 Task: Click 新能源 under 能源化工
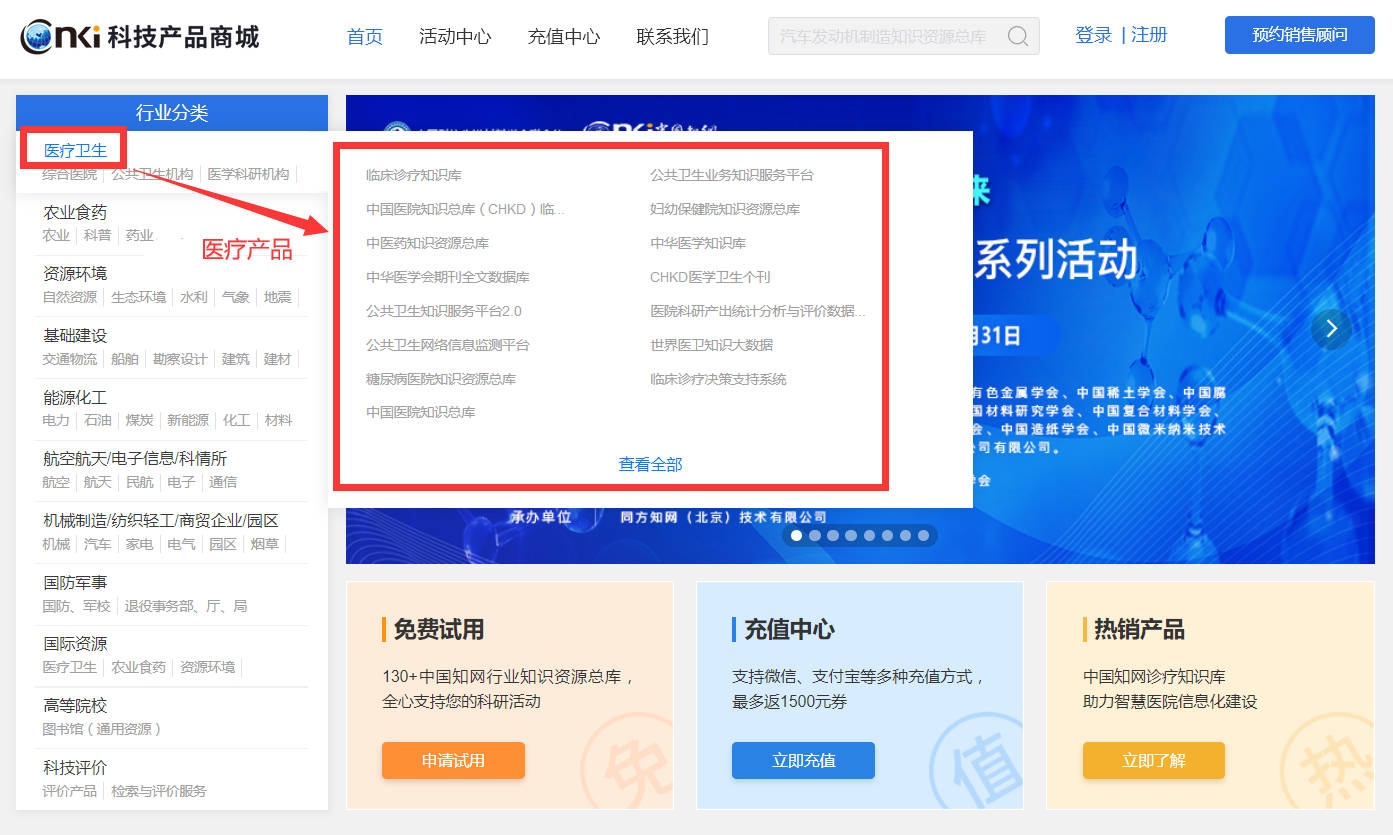(x=187, y=420)
